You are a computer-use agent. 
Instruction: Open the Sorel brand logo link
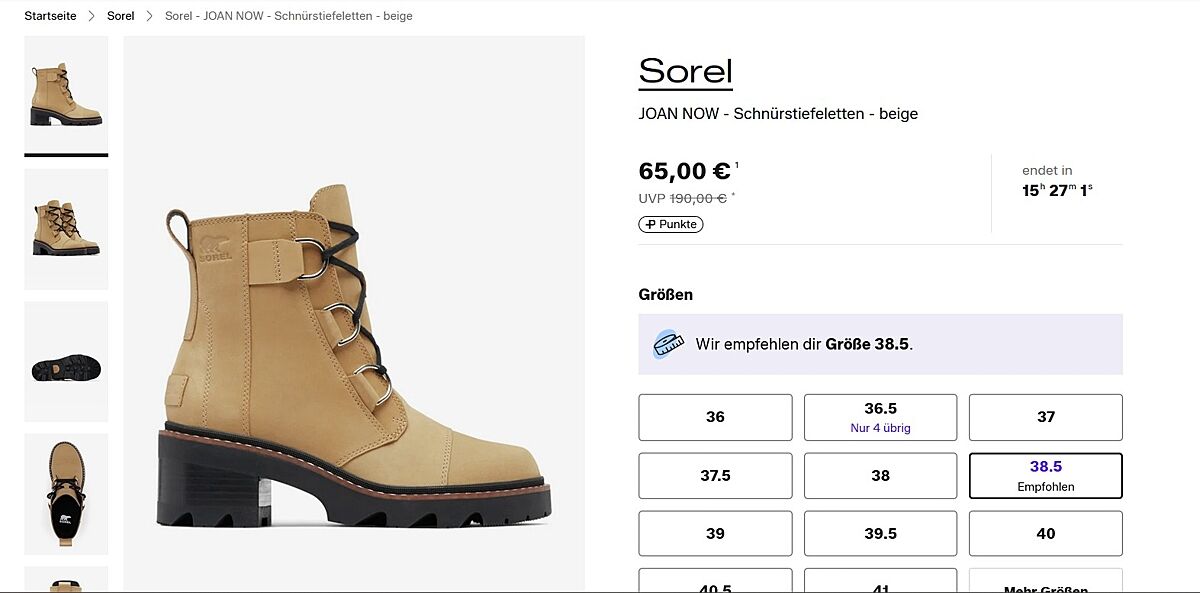coord(686,72)
